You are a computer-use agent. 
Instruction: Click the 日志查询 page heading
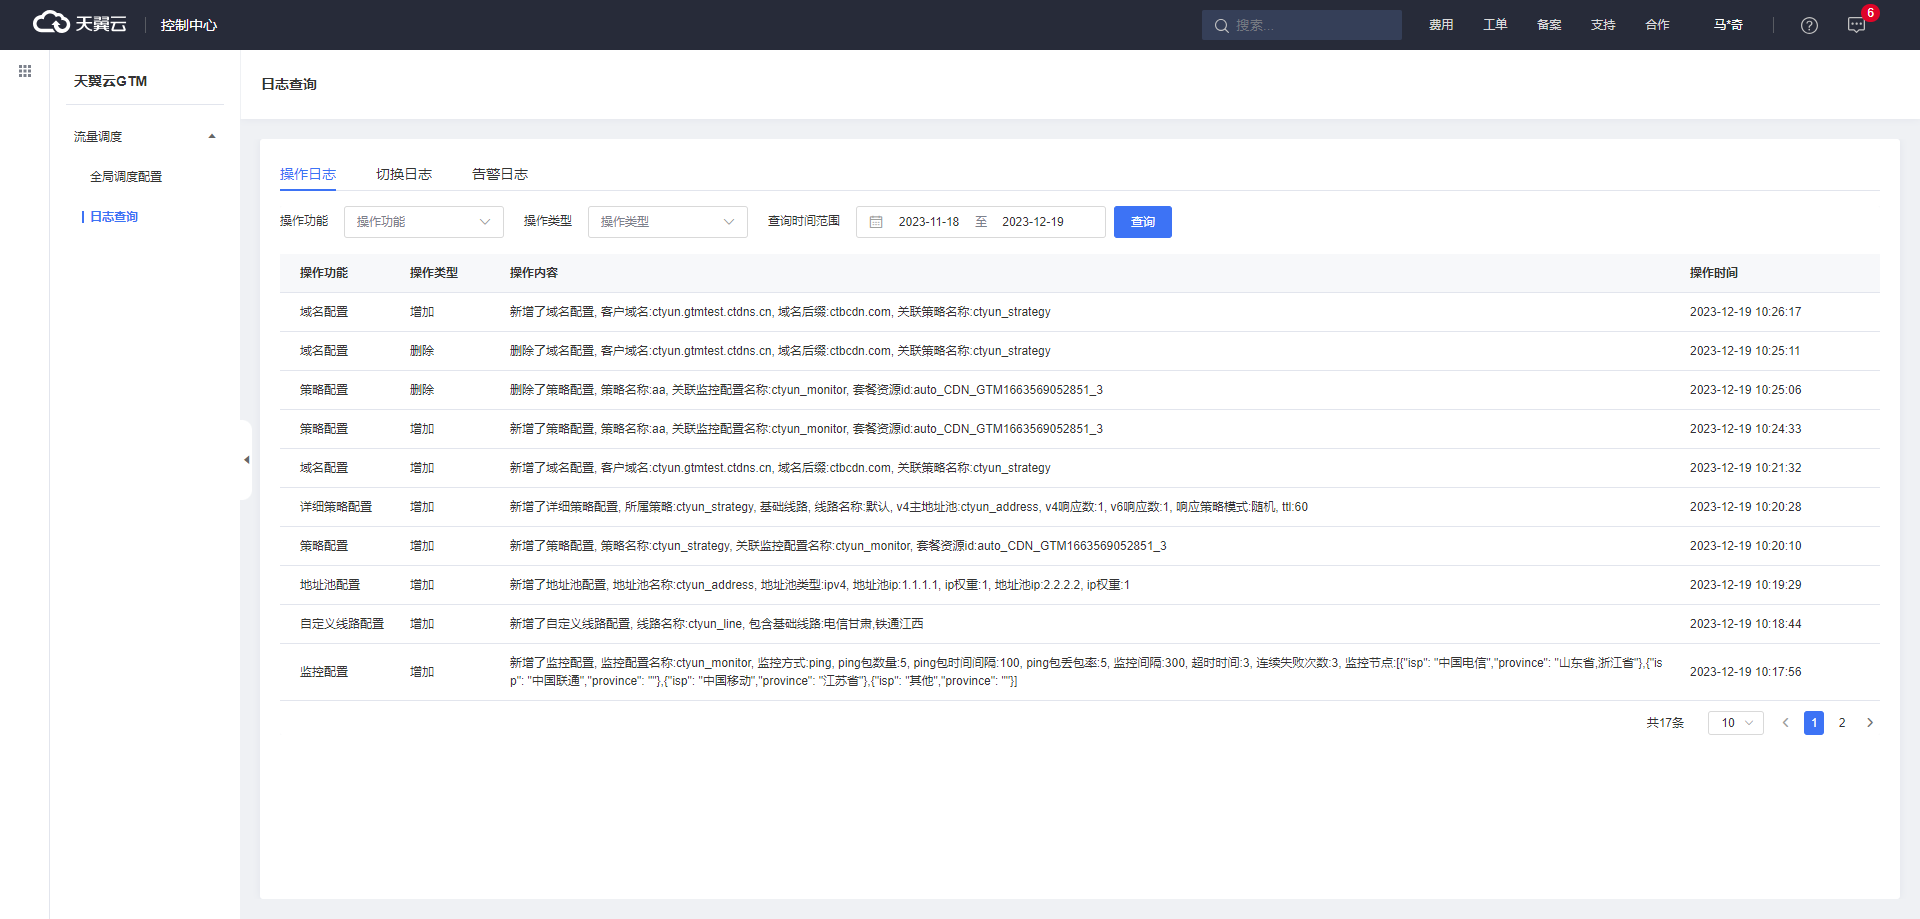[289, 84]
